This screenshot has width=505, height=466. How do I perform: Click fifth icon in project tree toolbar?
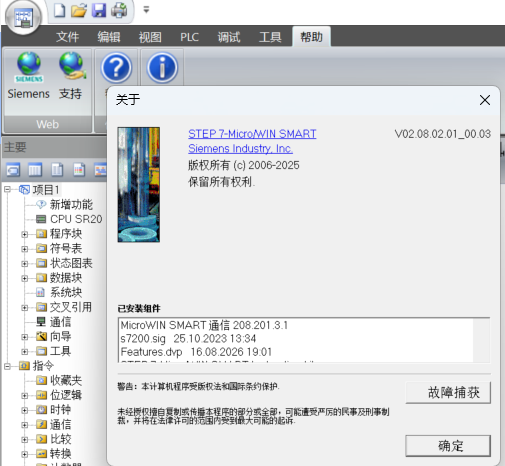click(100, 170)
